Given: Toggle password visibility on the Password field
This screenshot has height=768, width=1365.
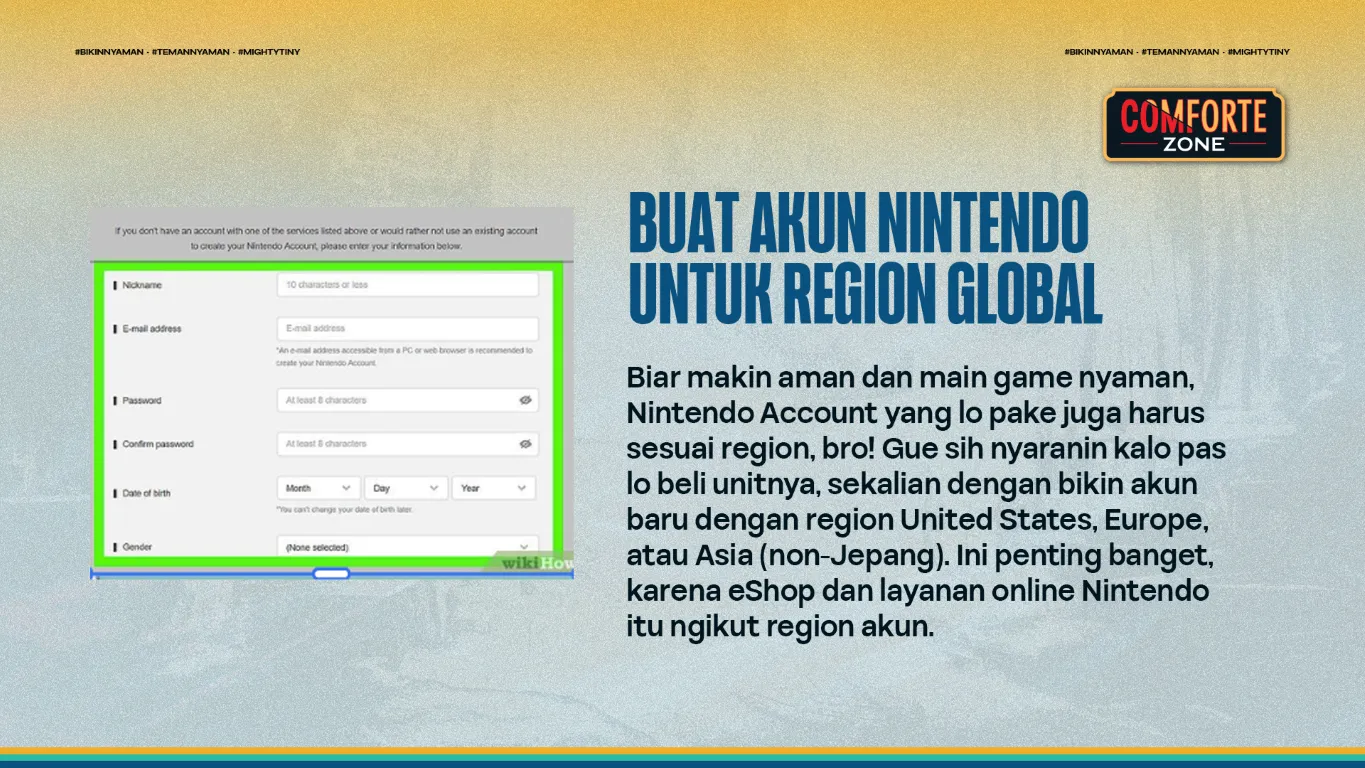Looking at the screenshot, I should click(x=525, y=400).
